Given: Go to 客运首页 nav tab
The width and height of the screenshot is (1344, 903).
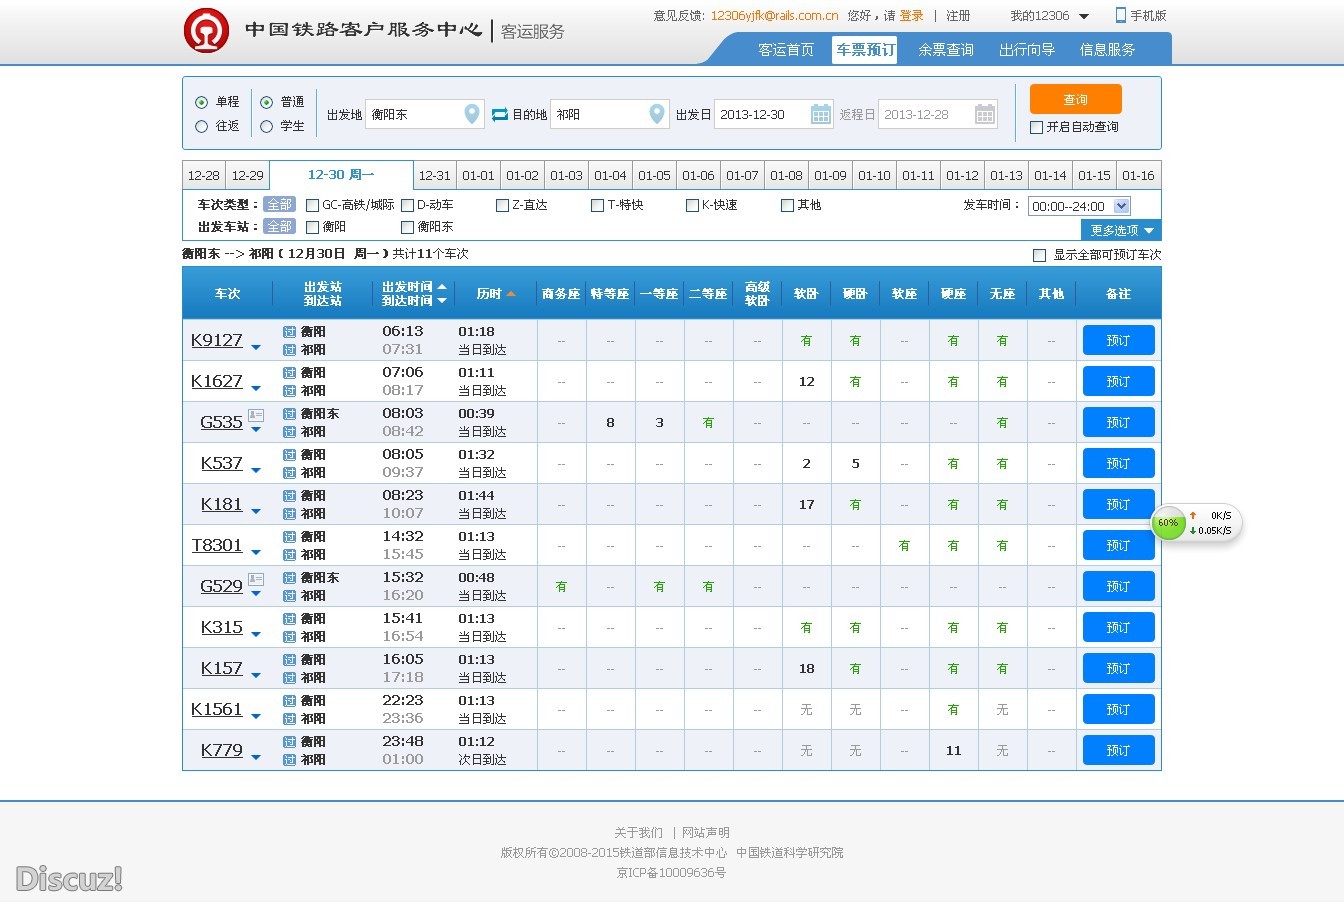Looking at the screenshot, I should coord(786,49).
